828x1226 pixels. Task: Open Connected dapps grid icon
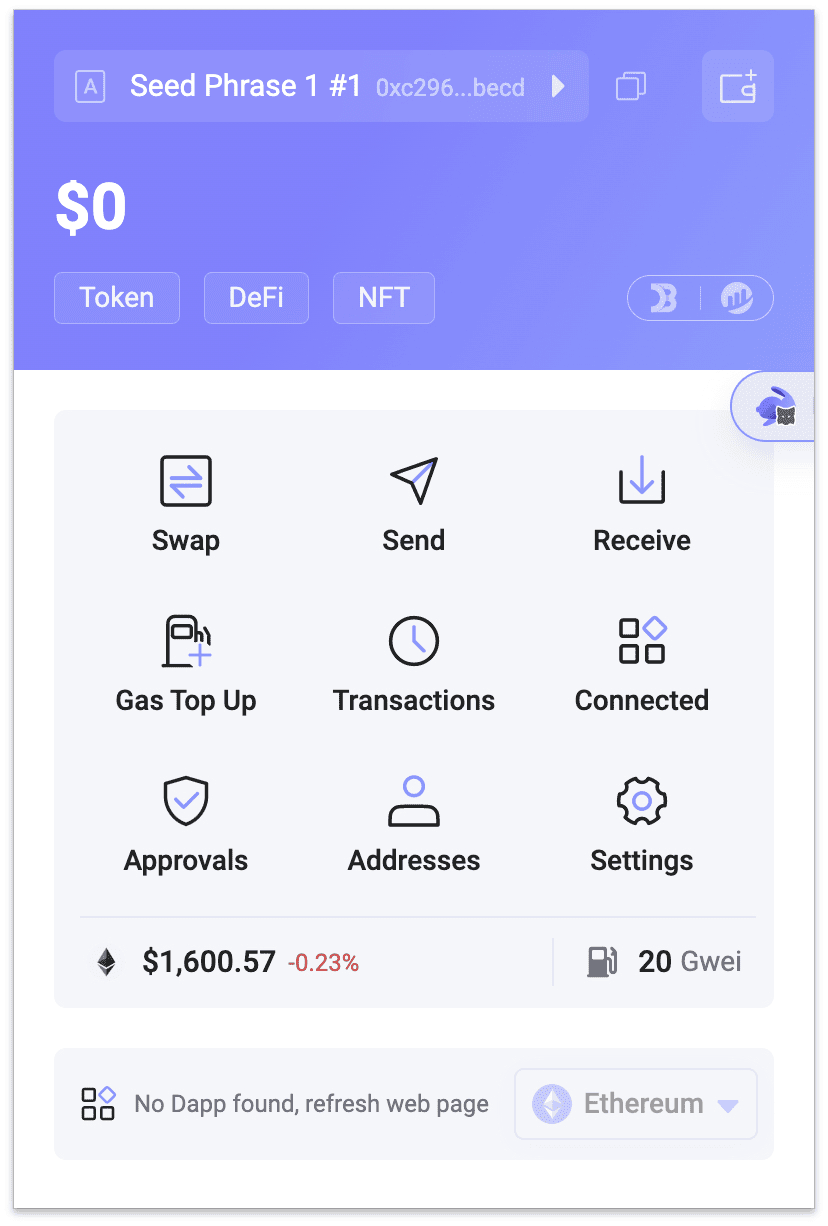point(642,641)
